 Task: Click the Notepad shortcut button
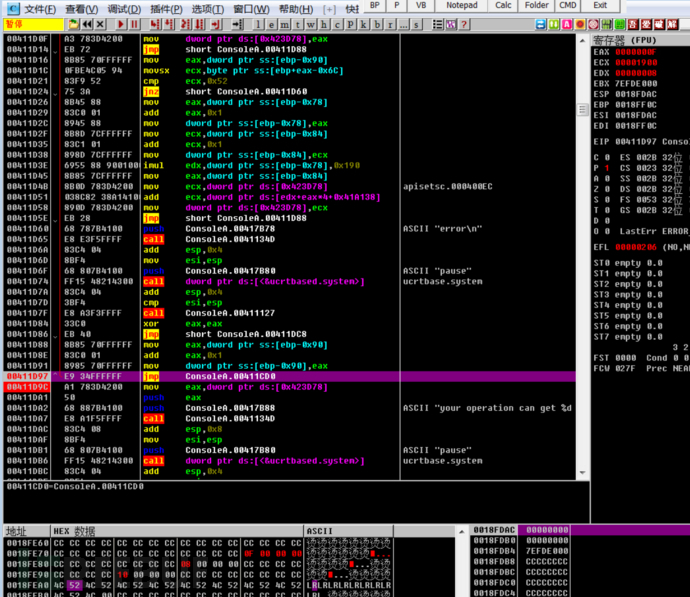(462, 5)
